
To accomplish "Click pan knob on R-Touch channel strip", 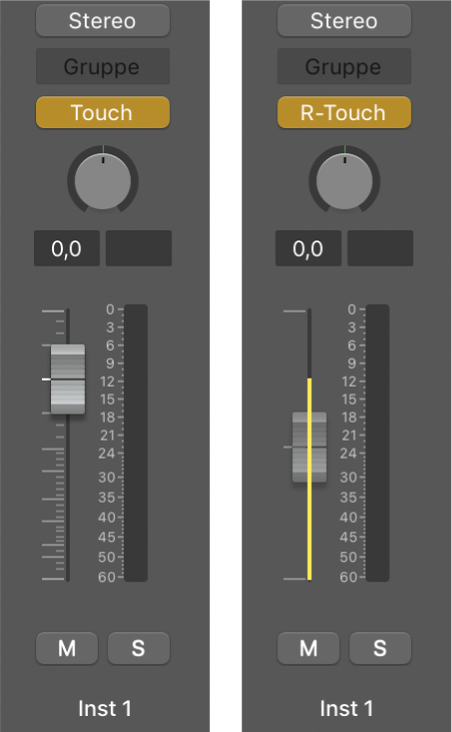I will click(x=344, y=180).
